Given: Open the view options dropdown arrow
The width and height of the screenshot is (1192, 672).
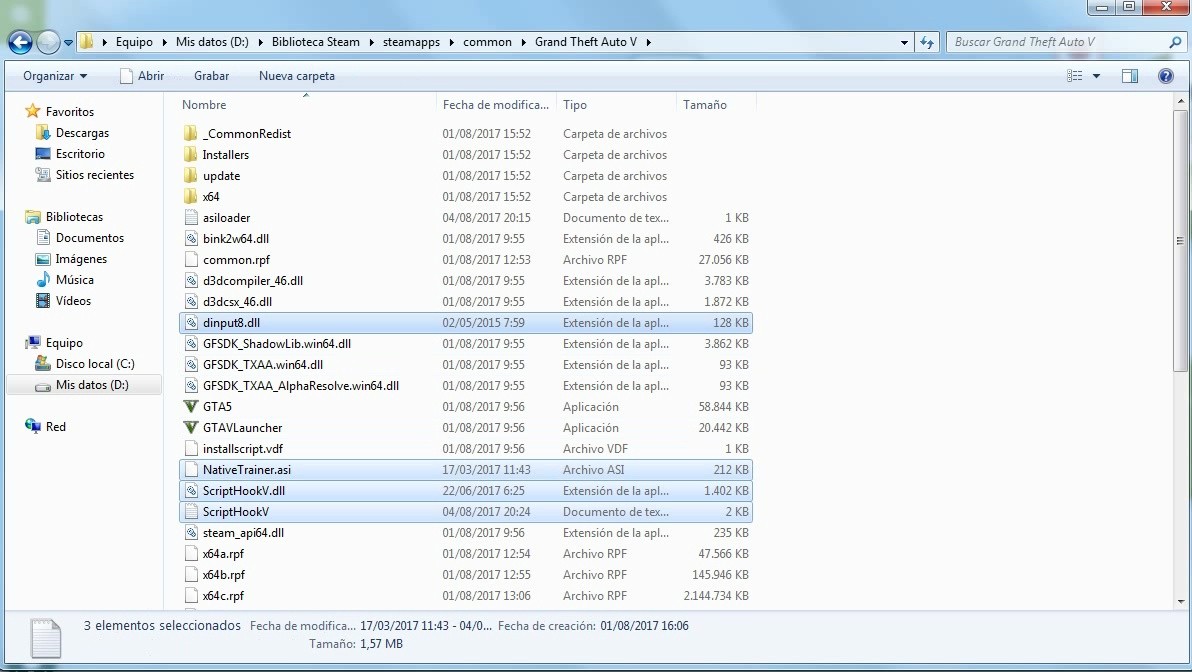Looking at the screenshot, I should coord(1096,76).
